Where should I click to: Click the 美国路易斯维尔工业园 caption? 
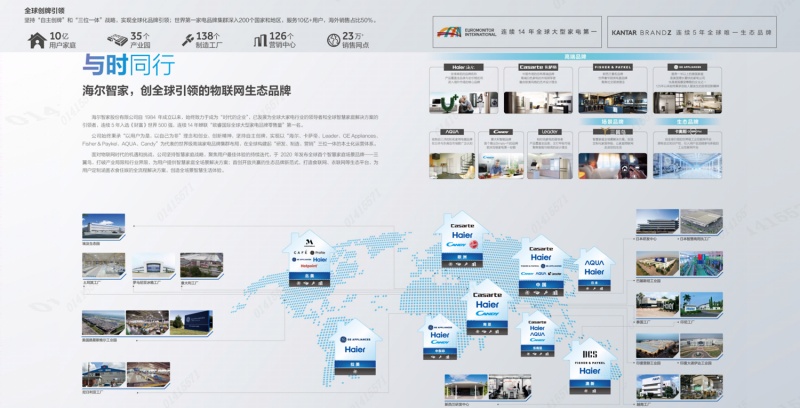point(99,340)
